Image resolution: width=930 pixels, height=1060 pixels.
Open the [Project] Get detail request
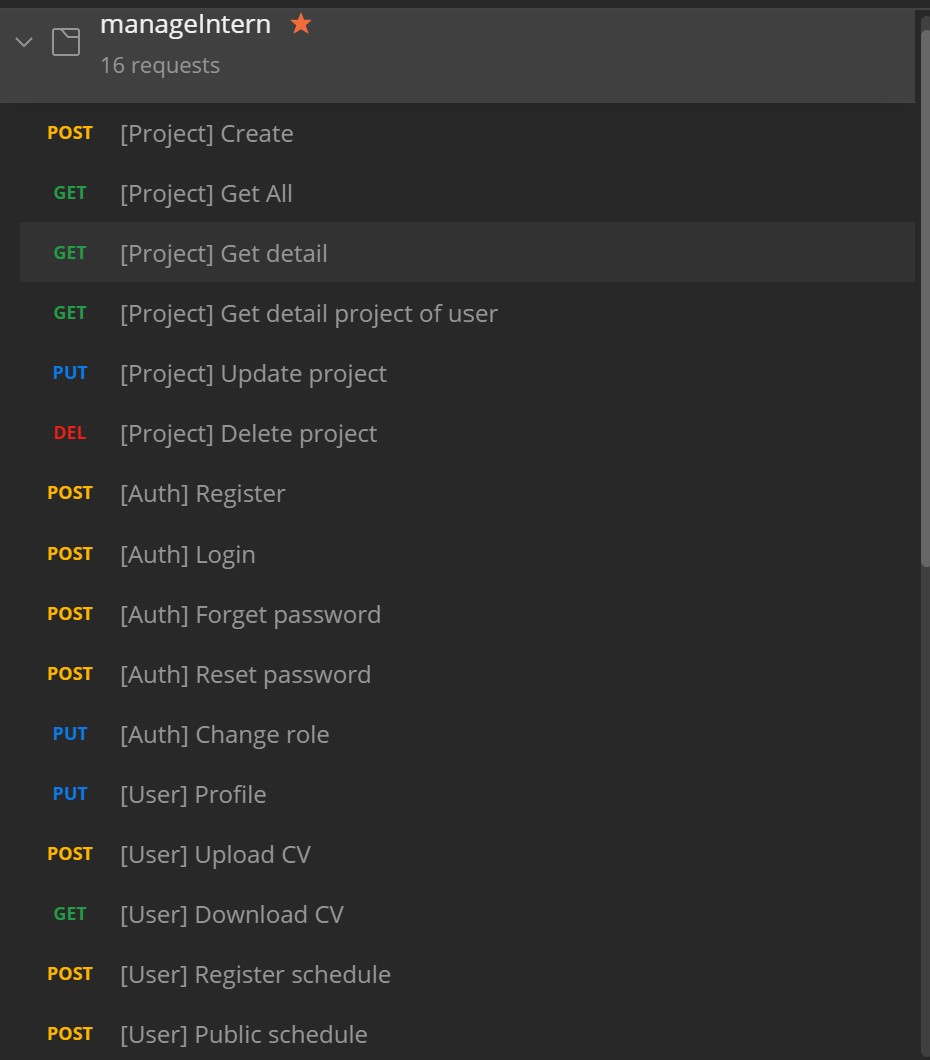[223, 254]
